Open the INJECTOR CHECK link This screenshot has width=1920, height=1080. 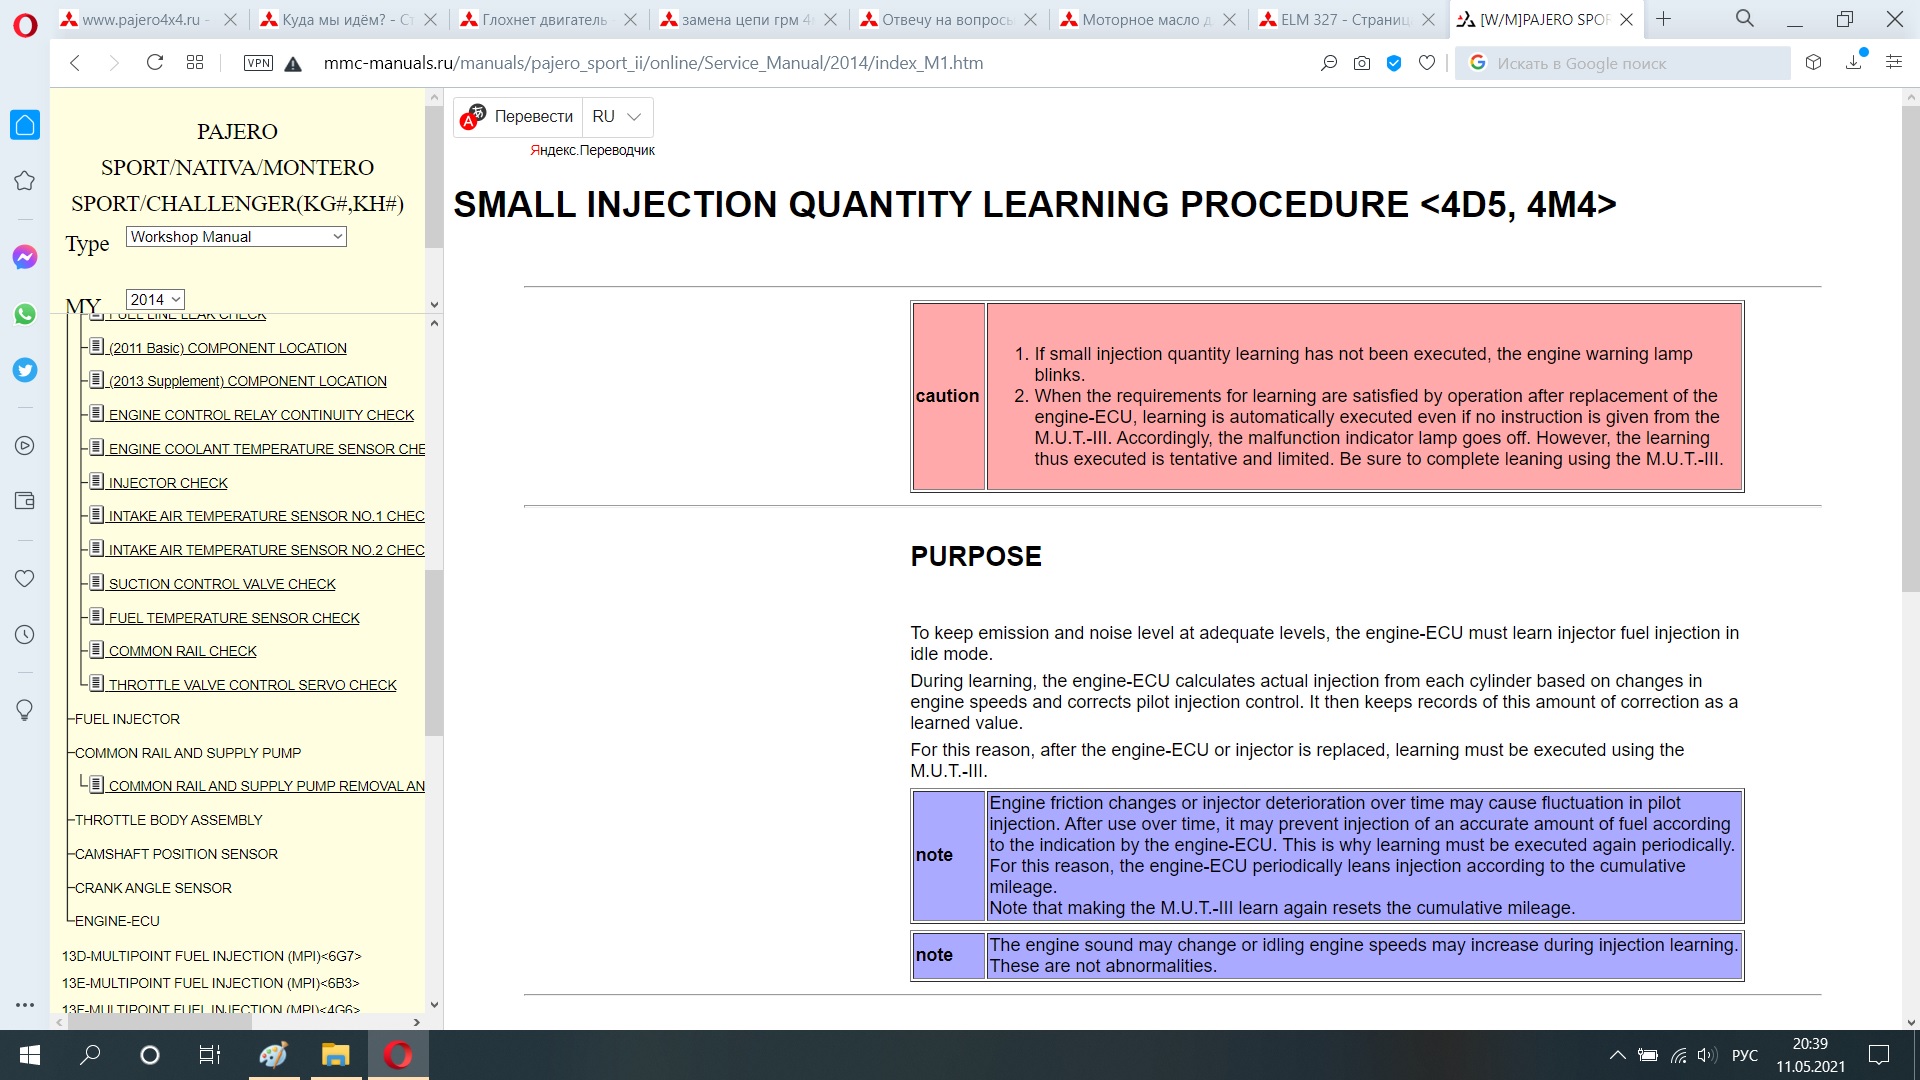[168, 483]
